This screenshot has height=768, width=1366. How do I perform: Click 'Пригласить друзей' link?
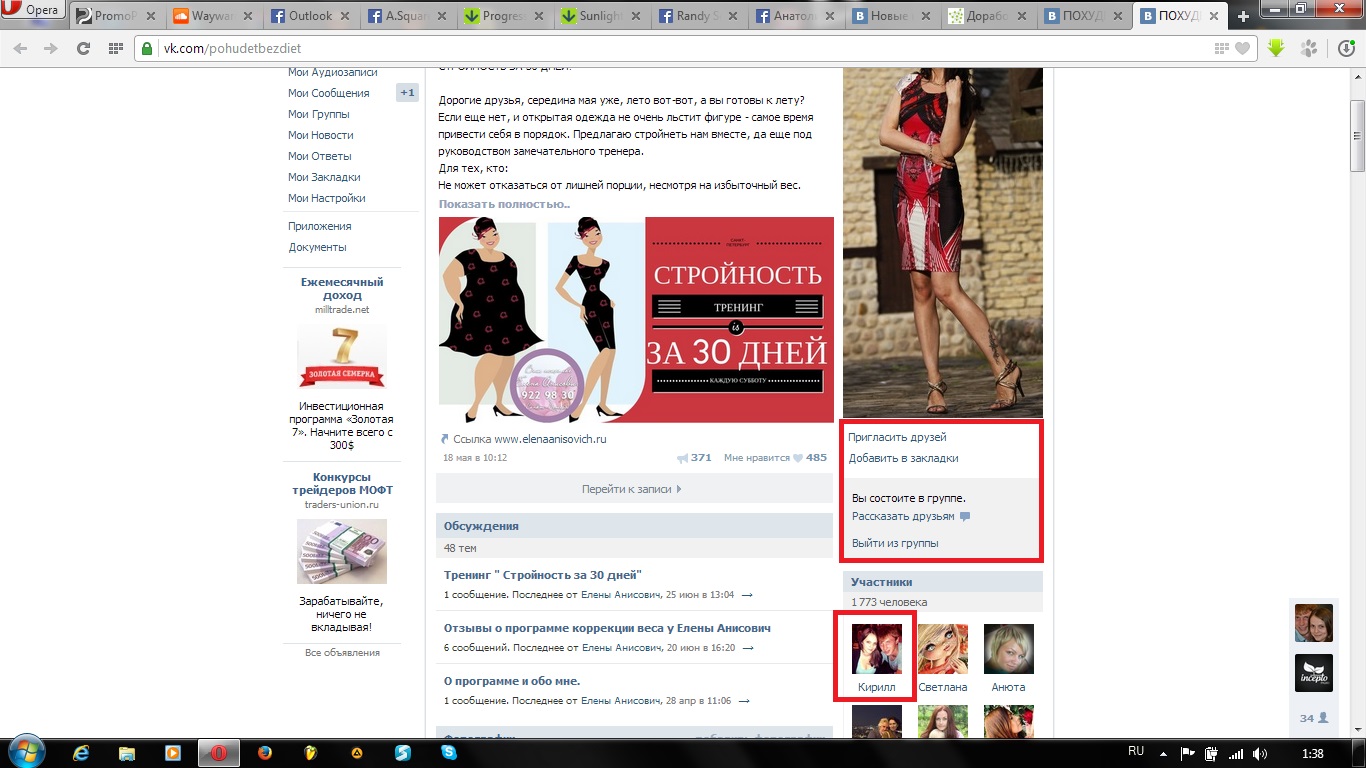point(897,437)
